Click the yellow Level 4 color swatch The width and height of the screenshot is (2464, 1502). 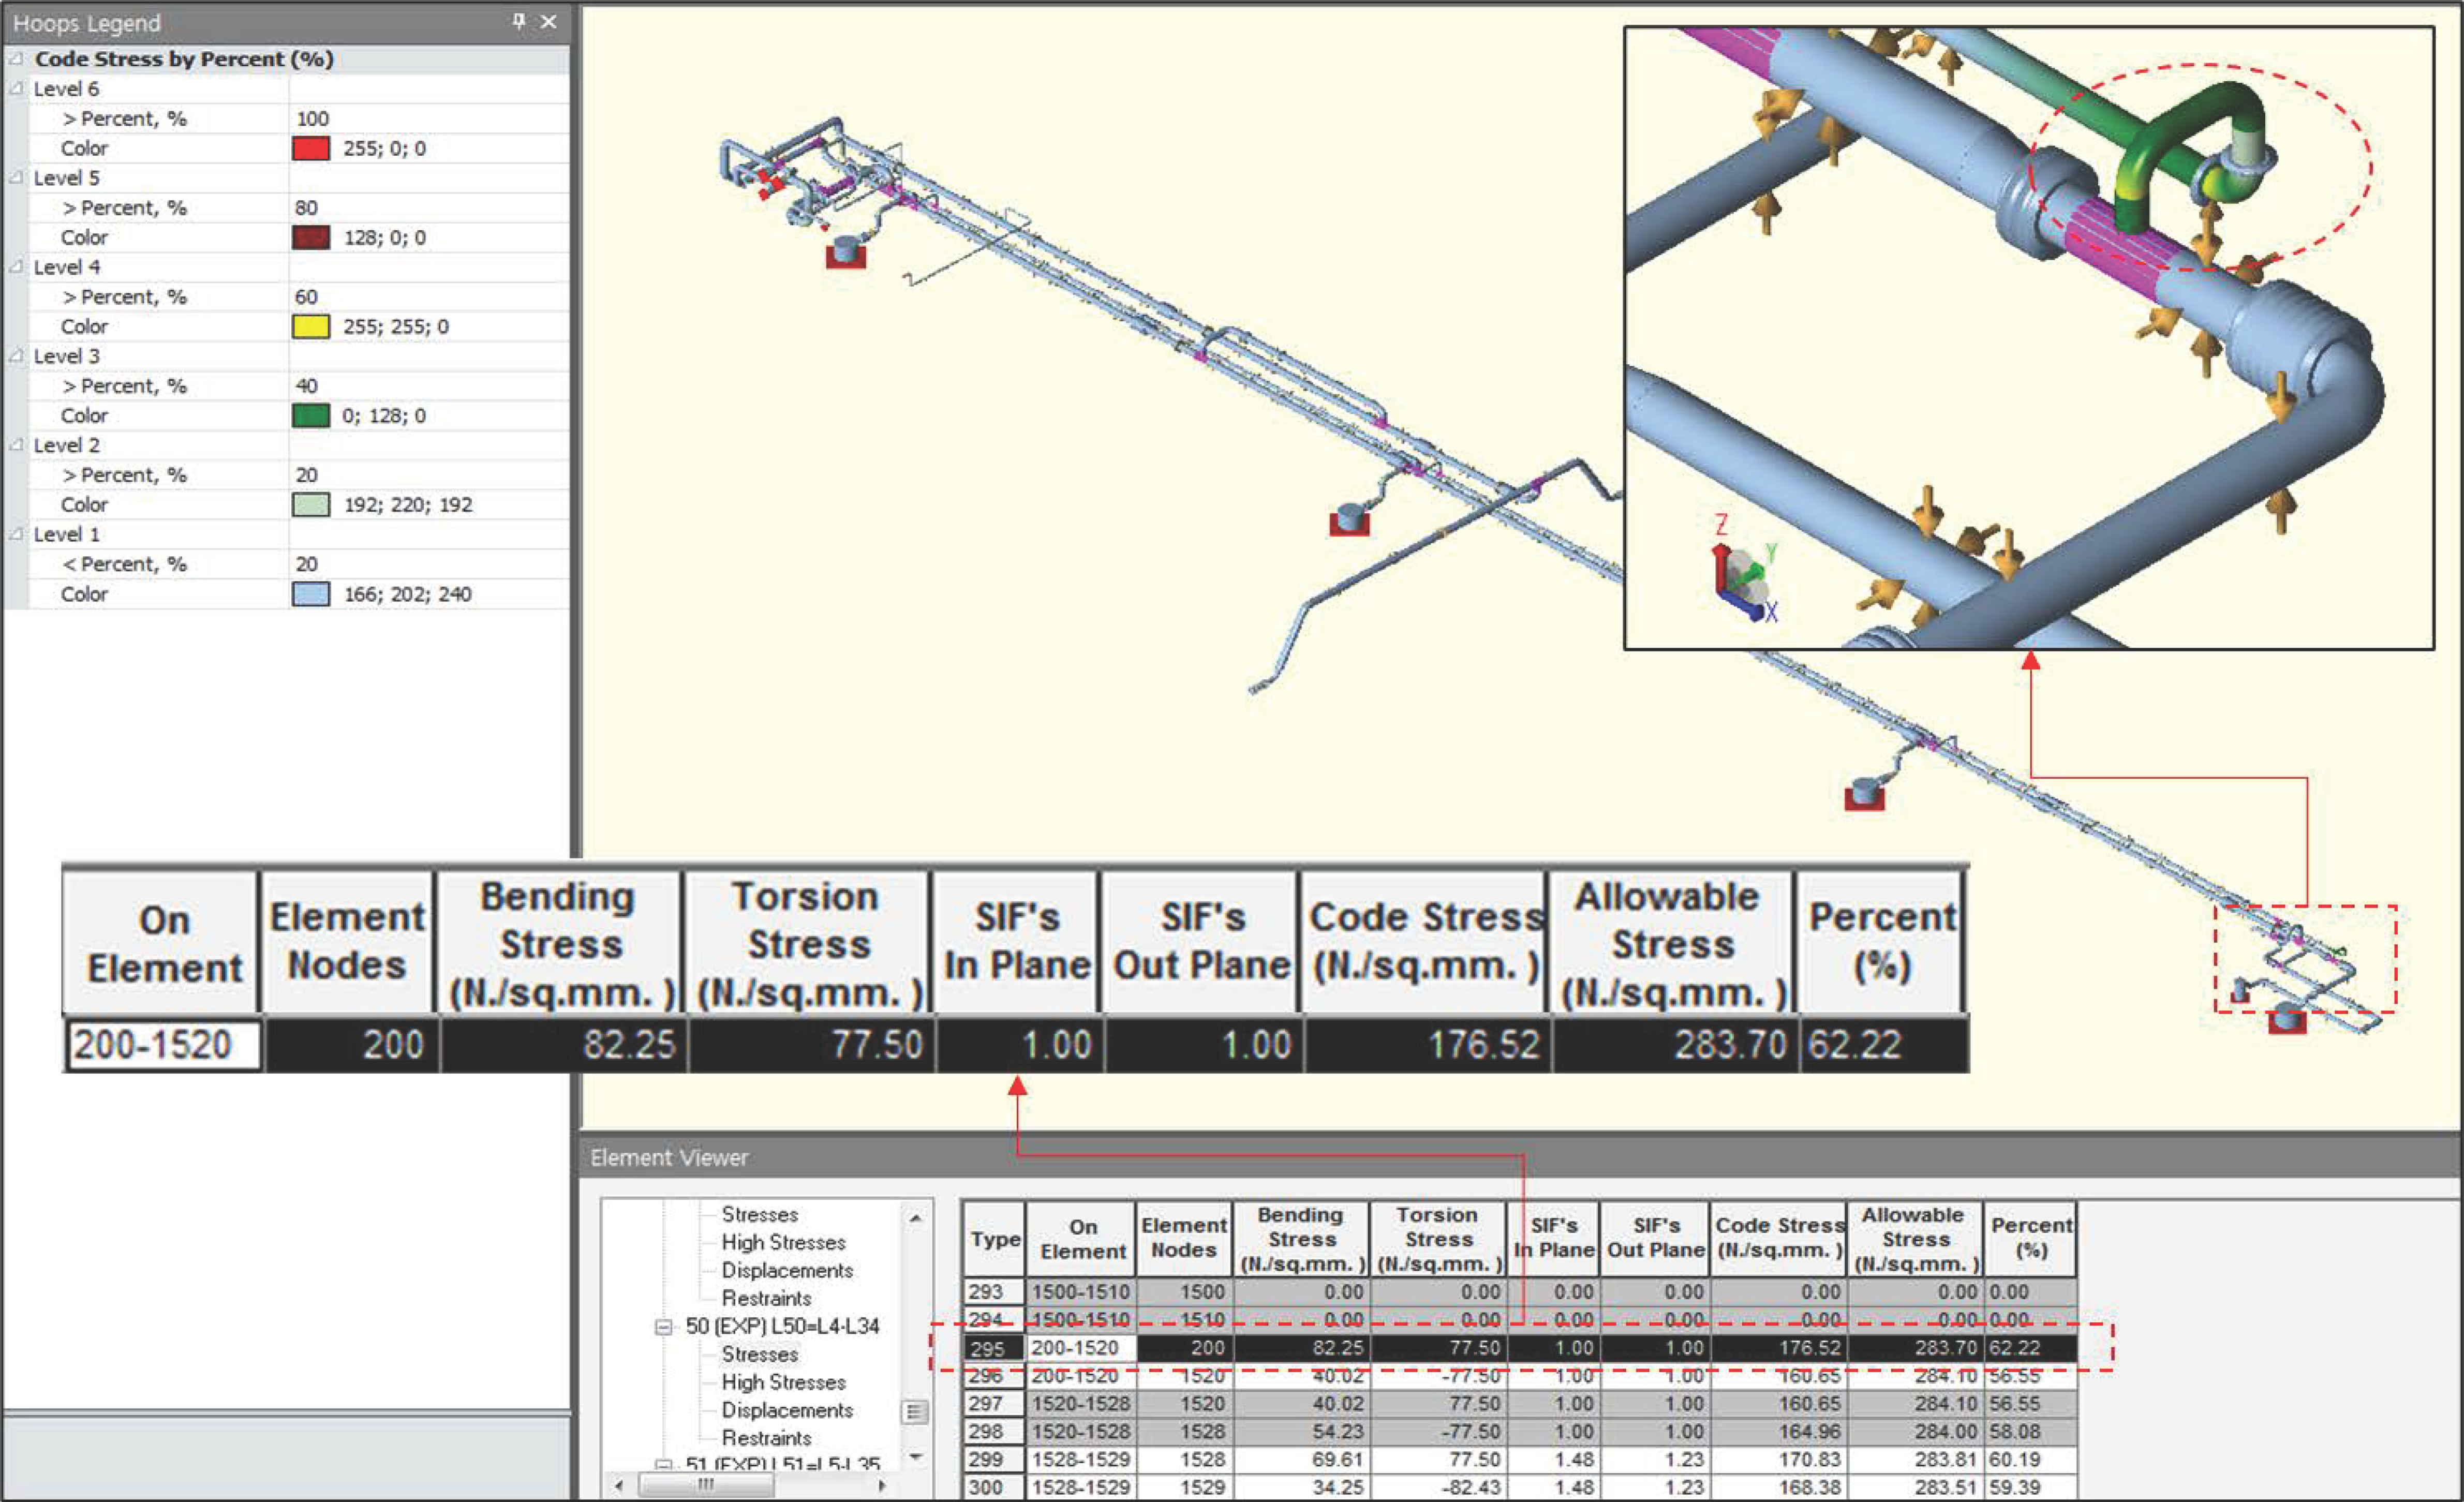coord(311,326)
